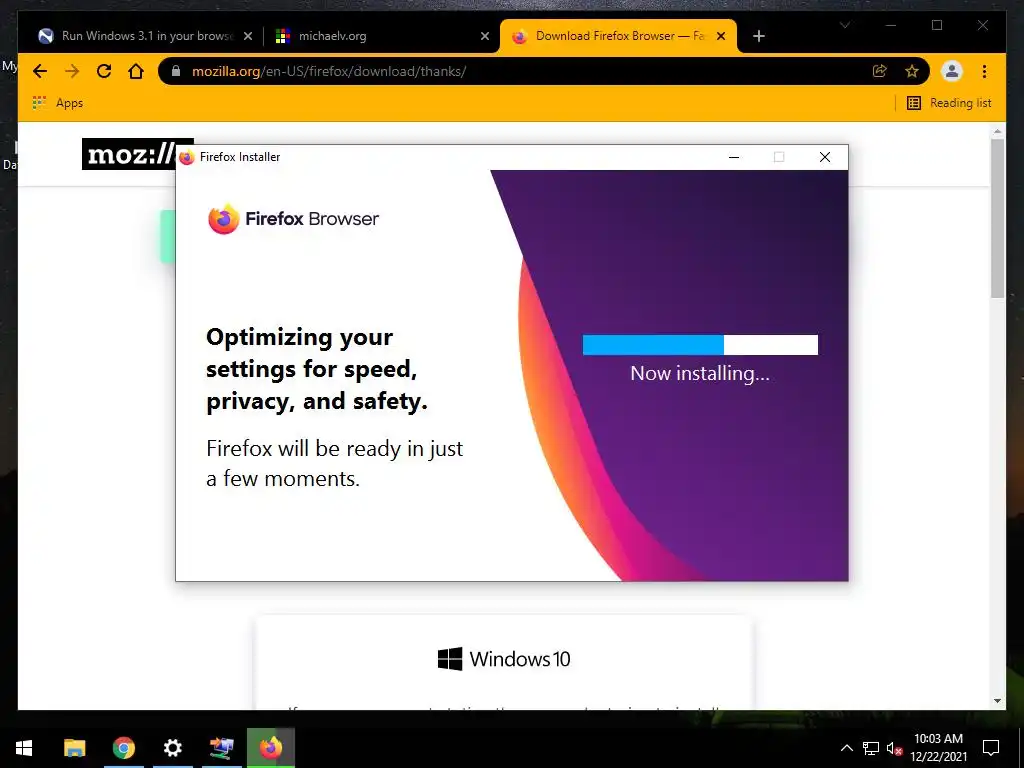Click the 'Optimizing your settings' heading
The height and width of the screenshot is (768, 1024).
tap(317, 369)
